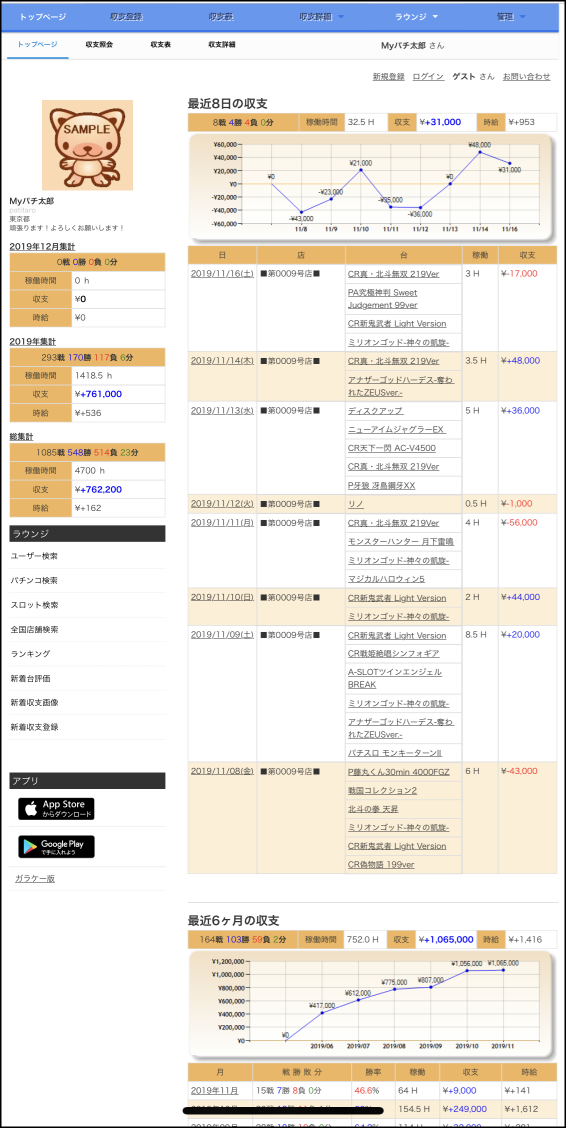Expand the 管理 dropdown in the blue bar
The width and height of the screenshot is (566, 1128).
[511, 17]
